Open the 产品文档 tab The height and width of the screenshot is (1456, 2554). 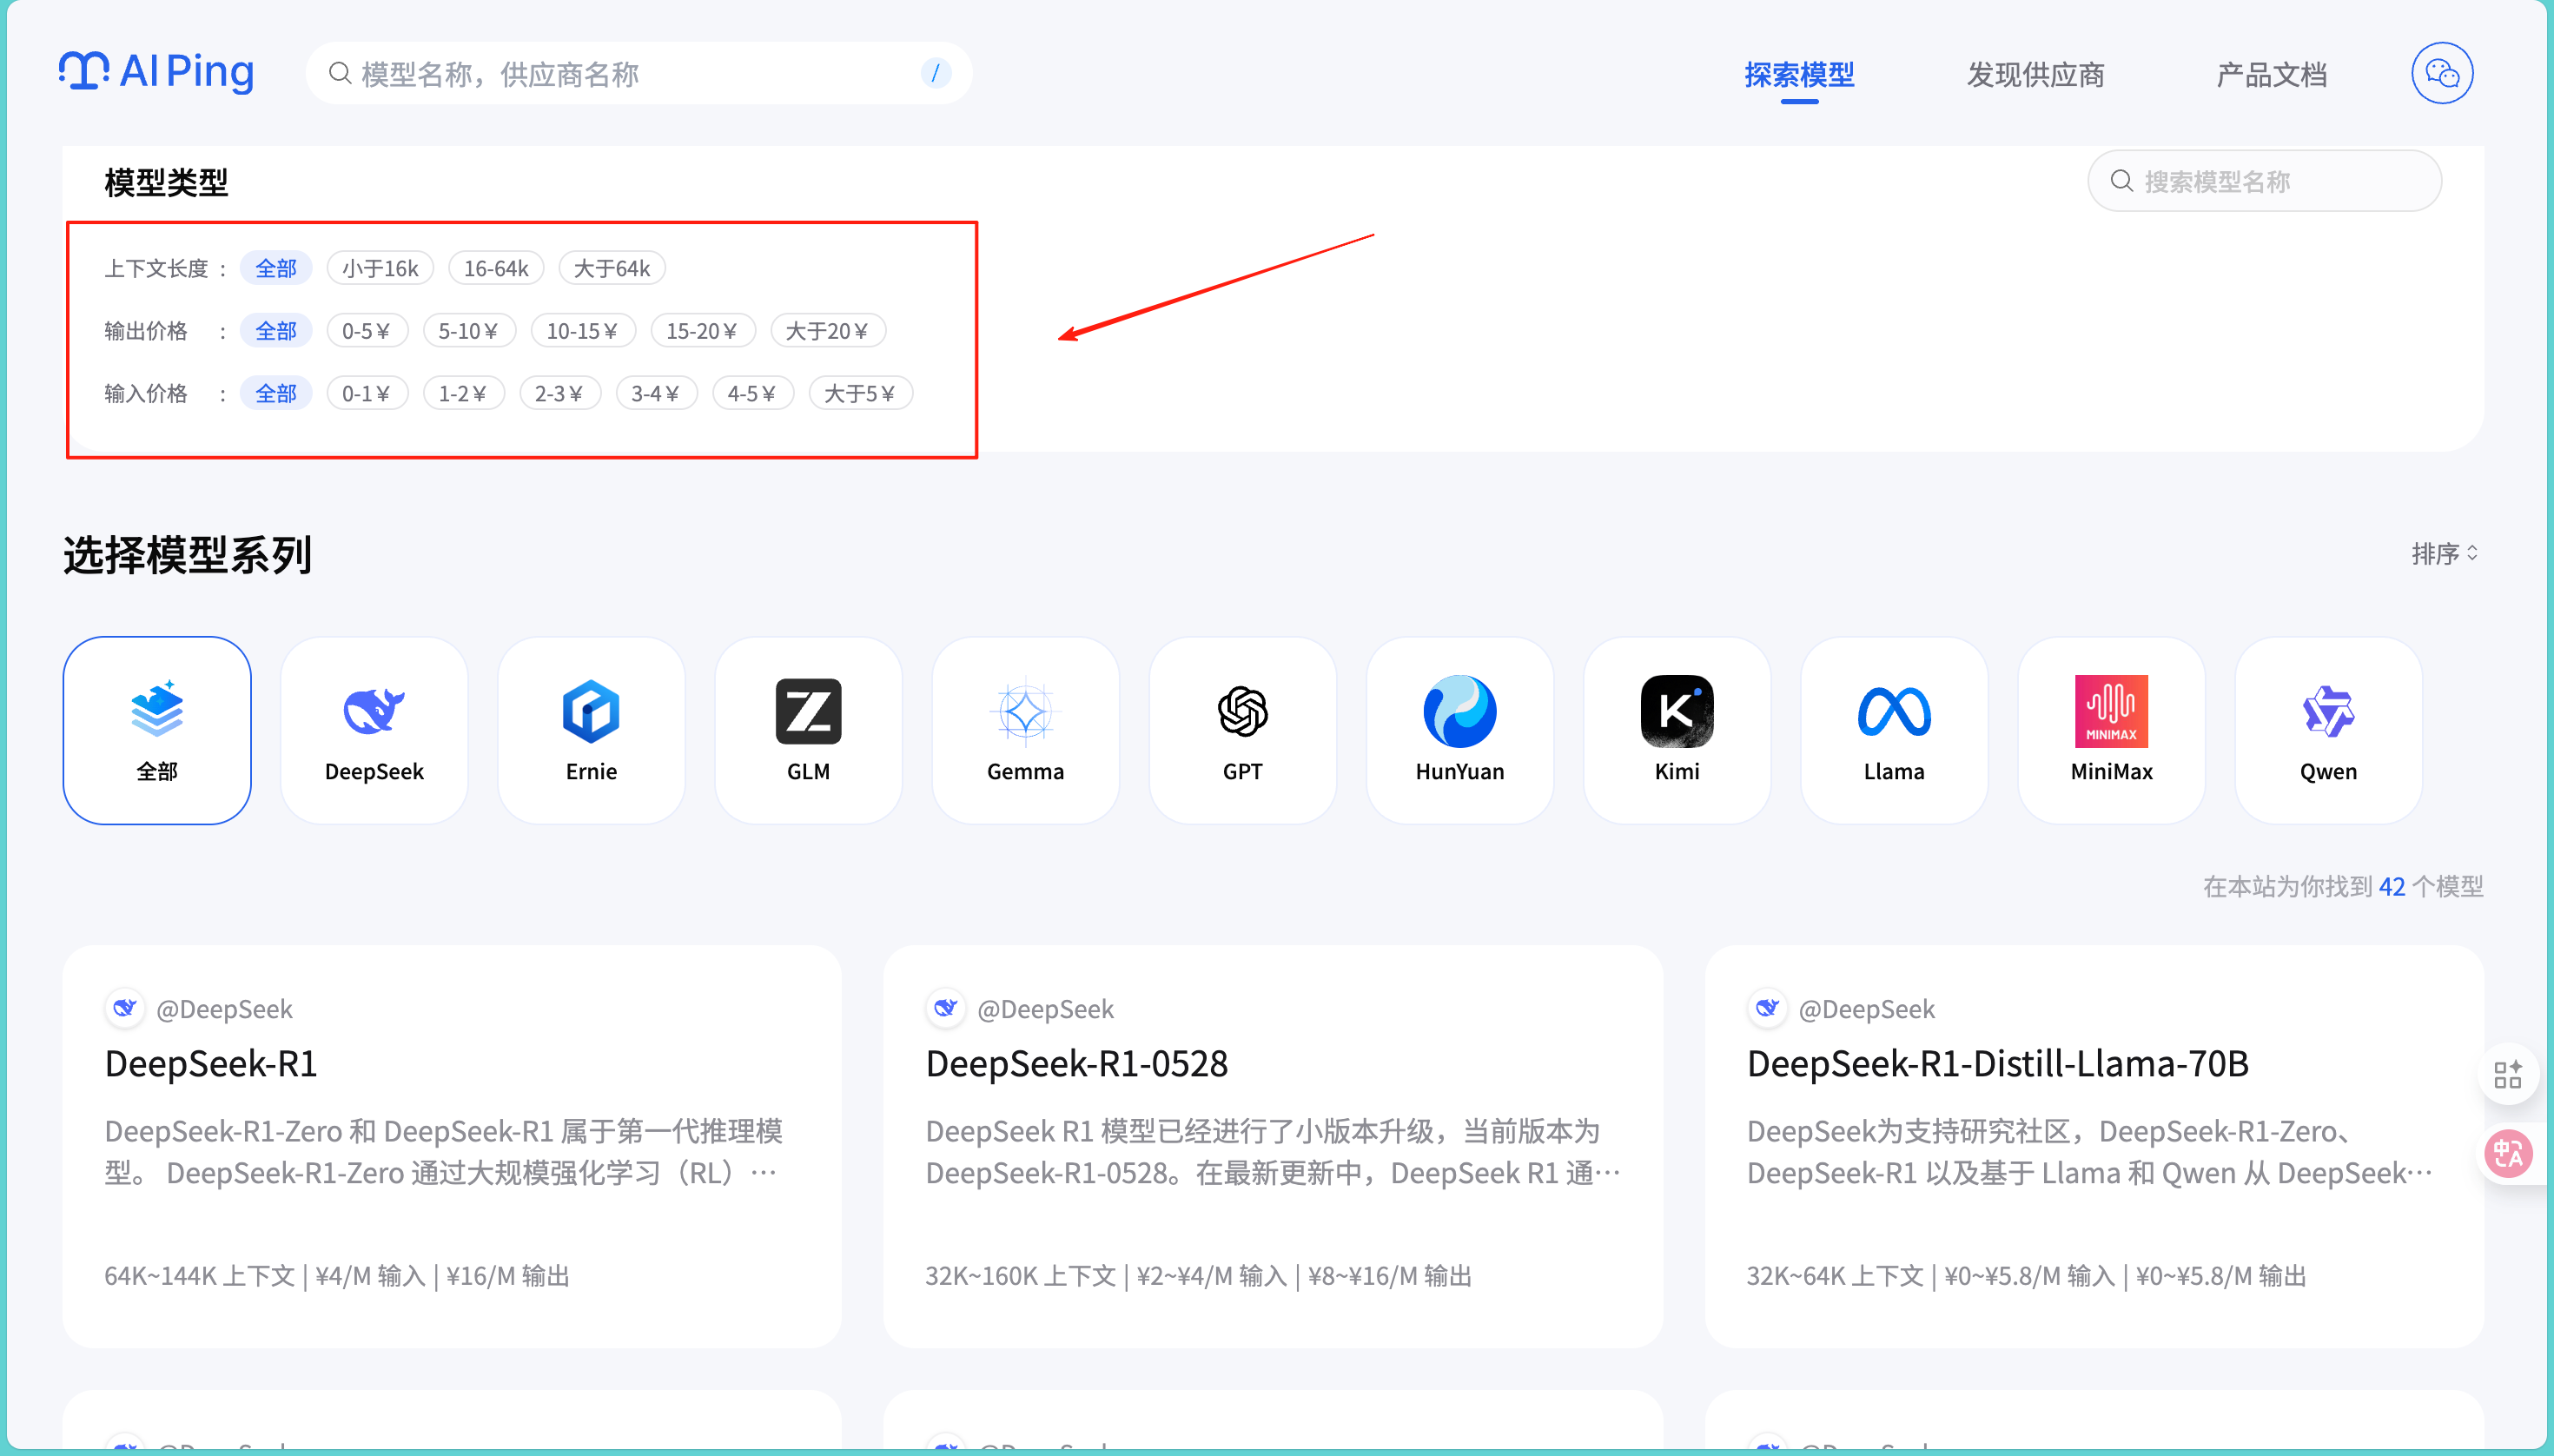click(x=2271, y=74)
